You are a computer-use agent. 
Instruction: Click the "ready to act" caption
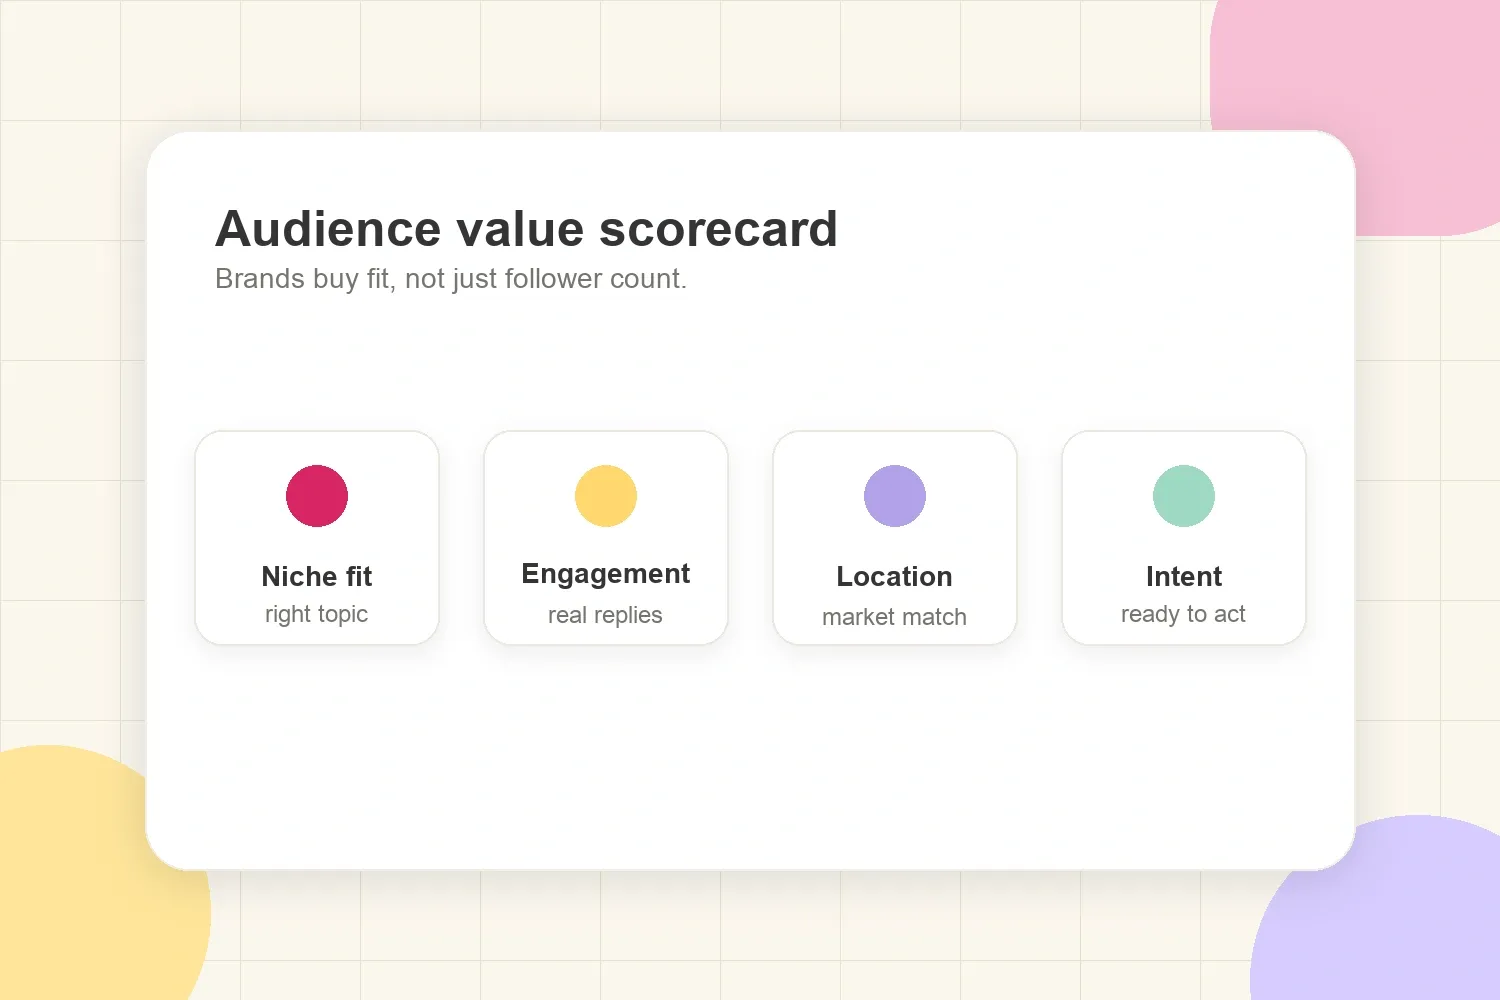pyautogui.click(x=1183, y=614)
